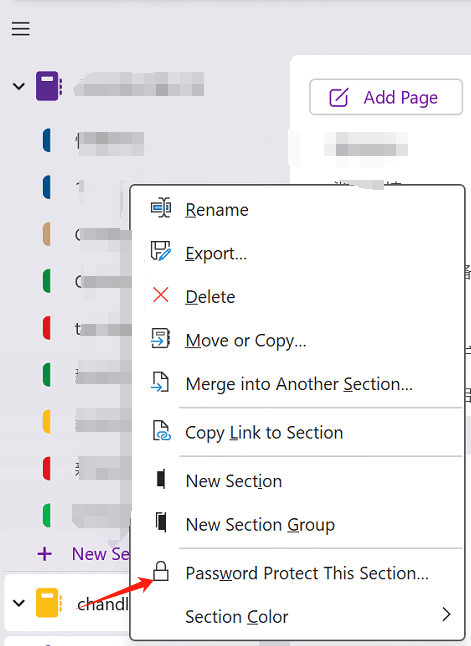Open the hamburger navigation menu
Viewport: 471px width, 646px height.
tap(20, 29)
